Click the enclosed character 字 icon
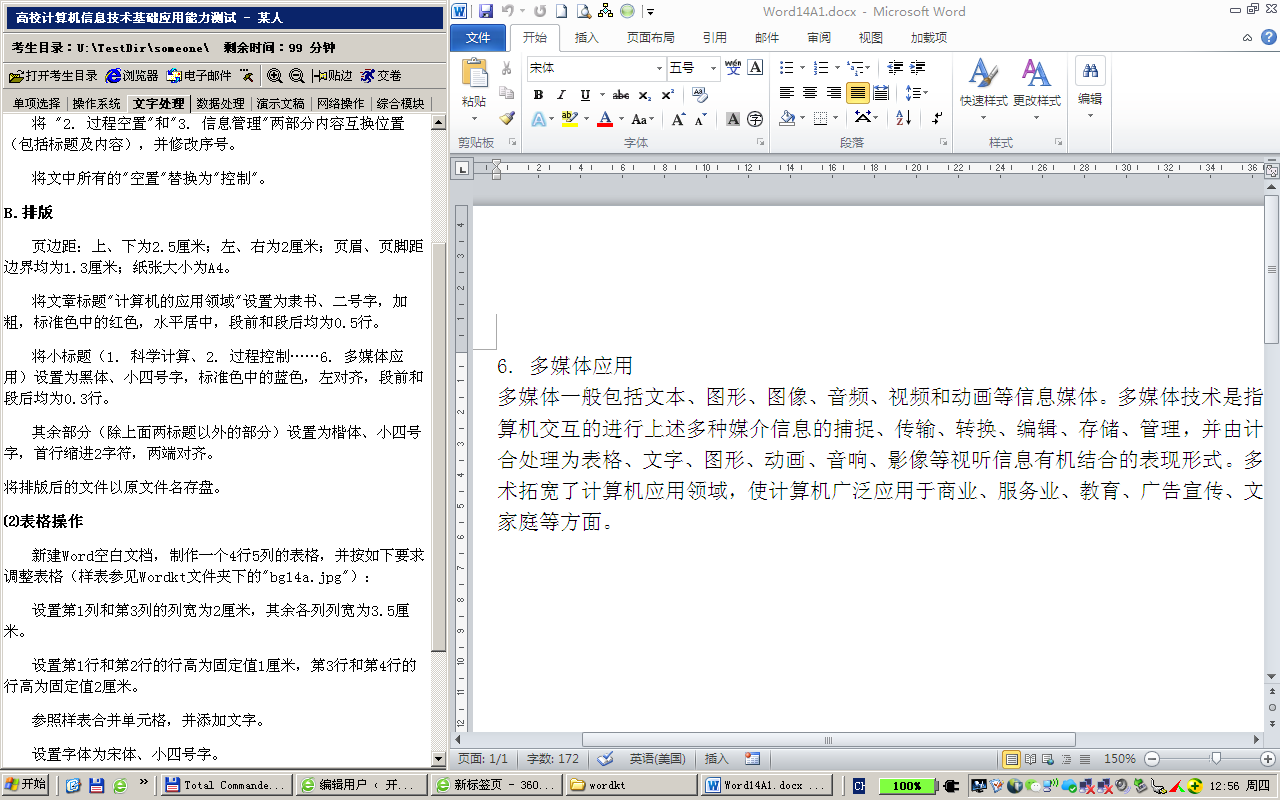Viewport: 1280px width, 800px height. [756, 119]
